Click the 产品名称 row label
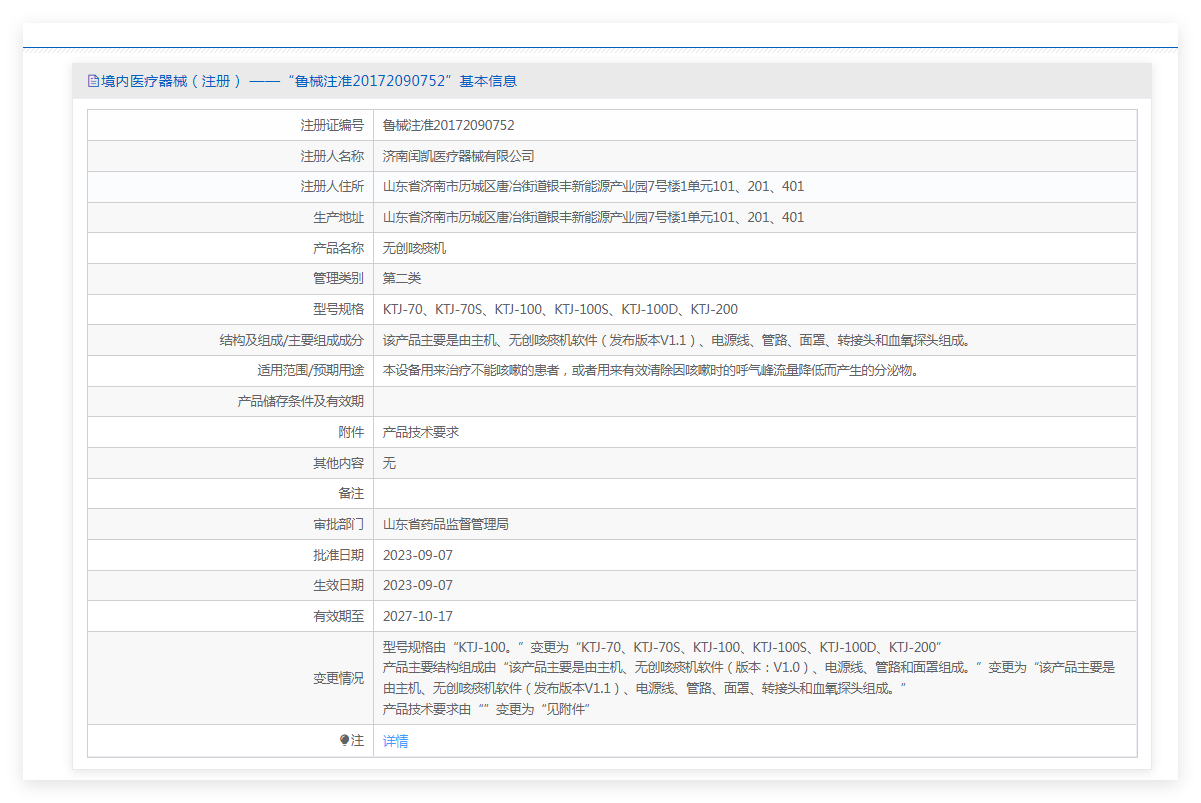 (x=338, y=248)
